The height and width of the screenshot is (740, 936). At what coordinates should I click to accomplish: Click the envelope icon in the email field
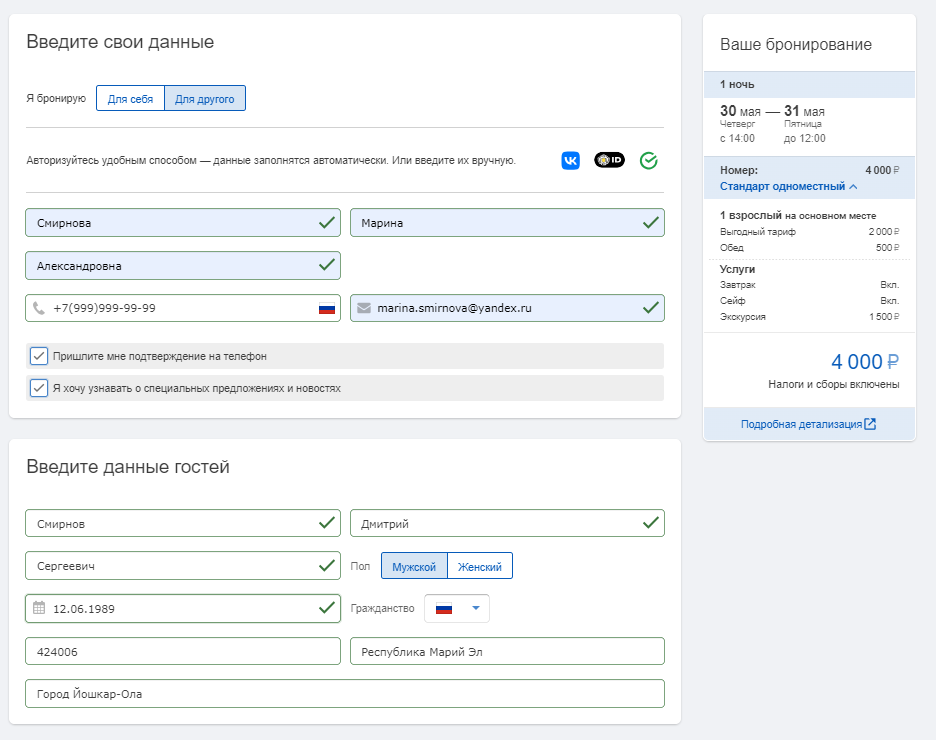[x=364, y=308]
